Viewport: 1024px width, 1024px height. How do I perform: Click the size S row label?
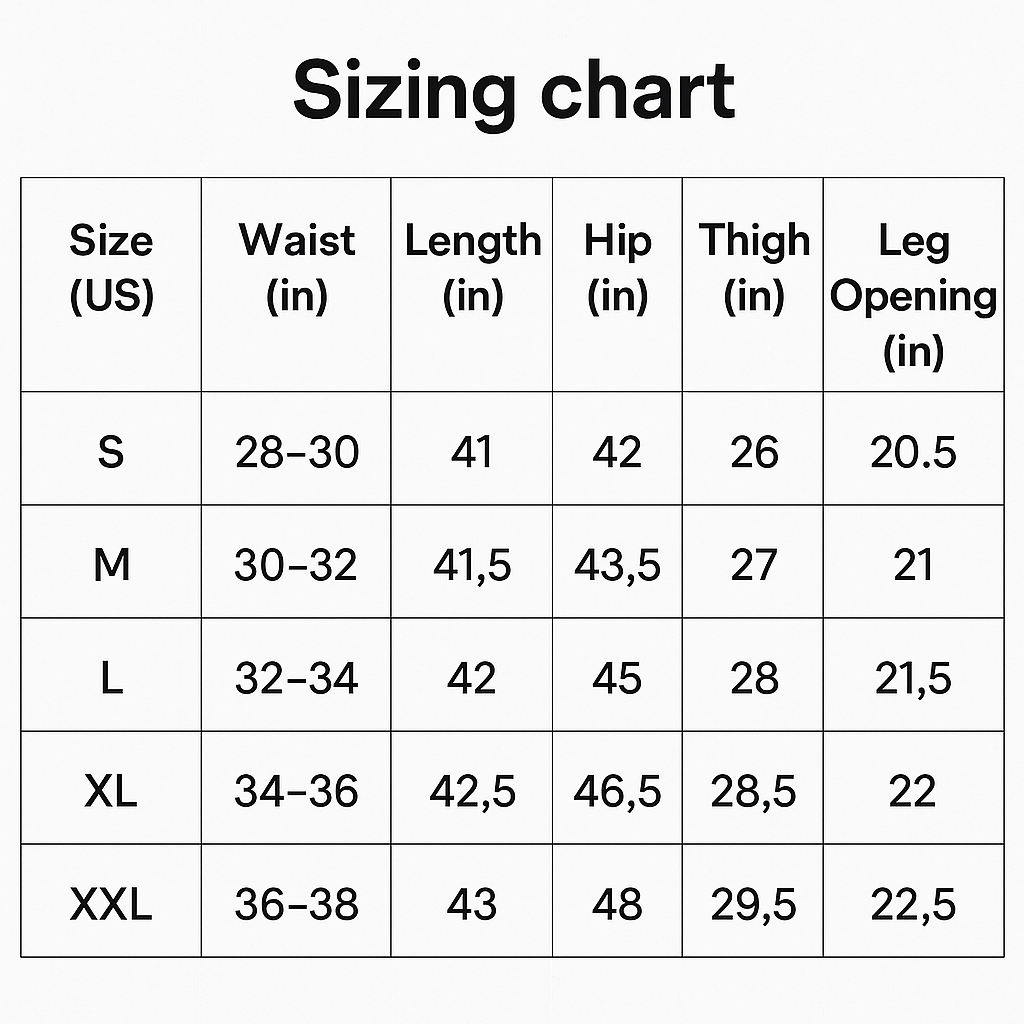111,452
